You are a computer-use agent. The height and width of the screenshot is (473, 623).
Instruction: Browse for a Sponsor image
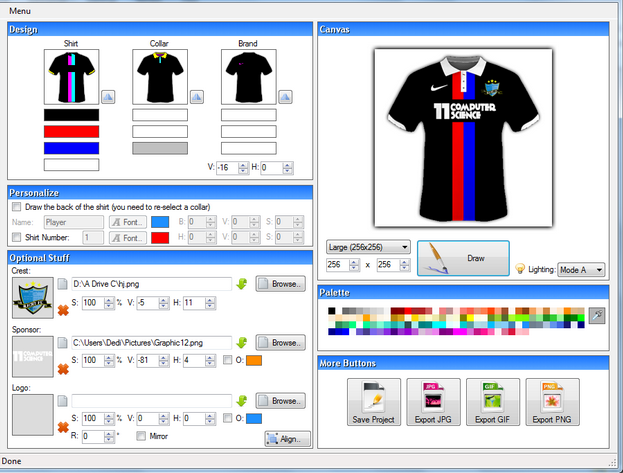click(281, 343)
